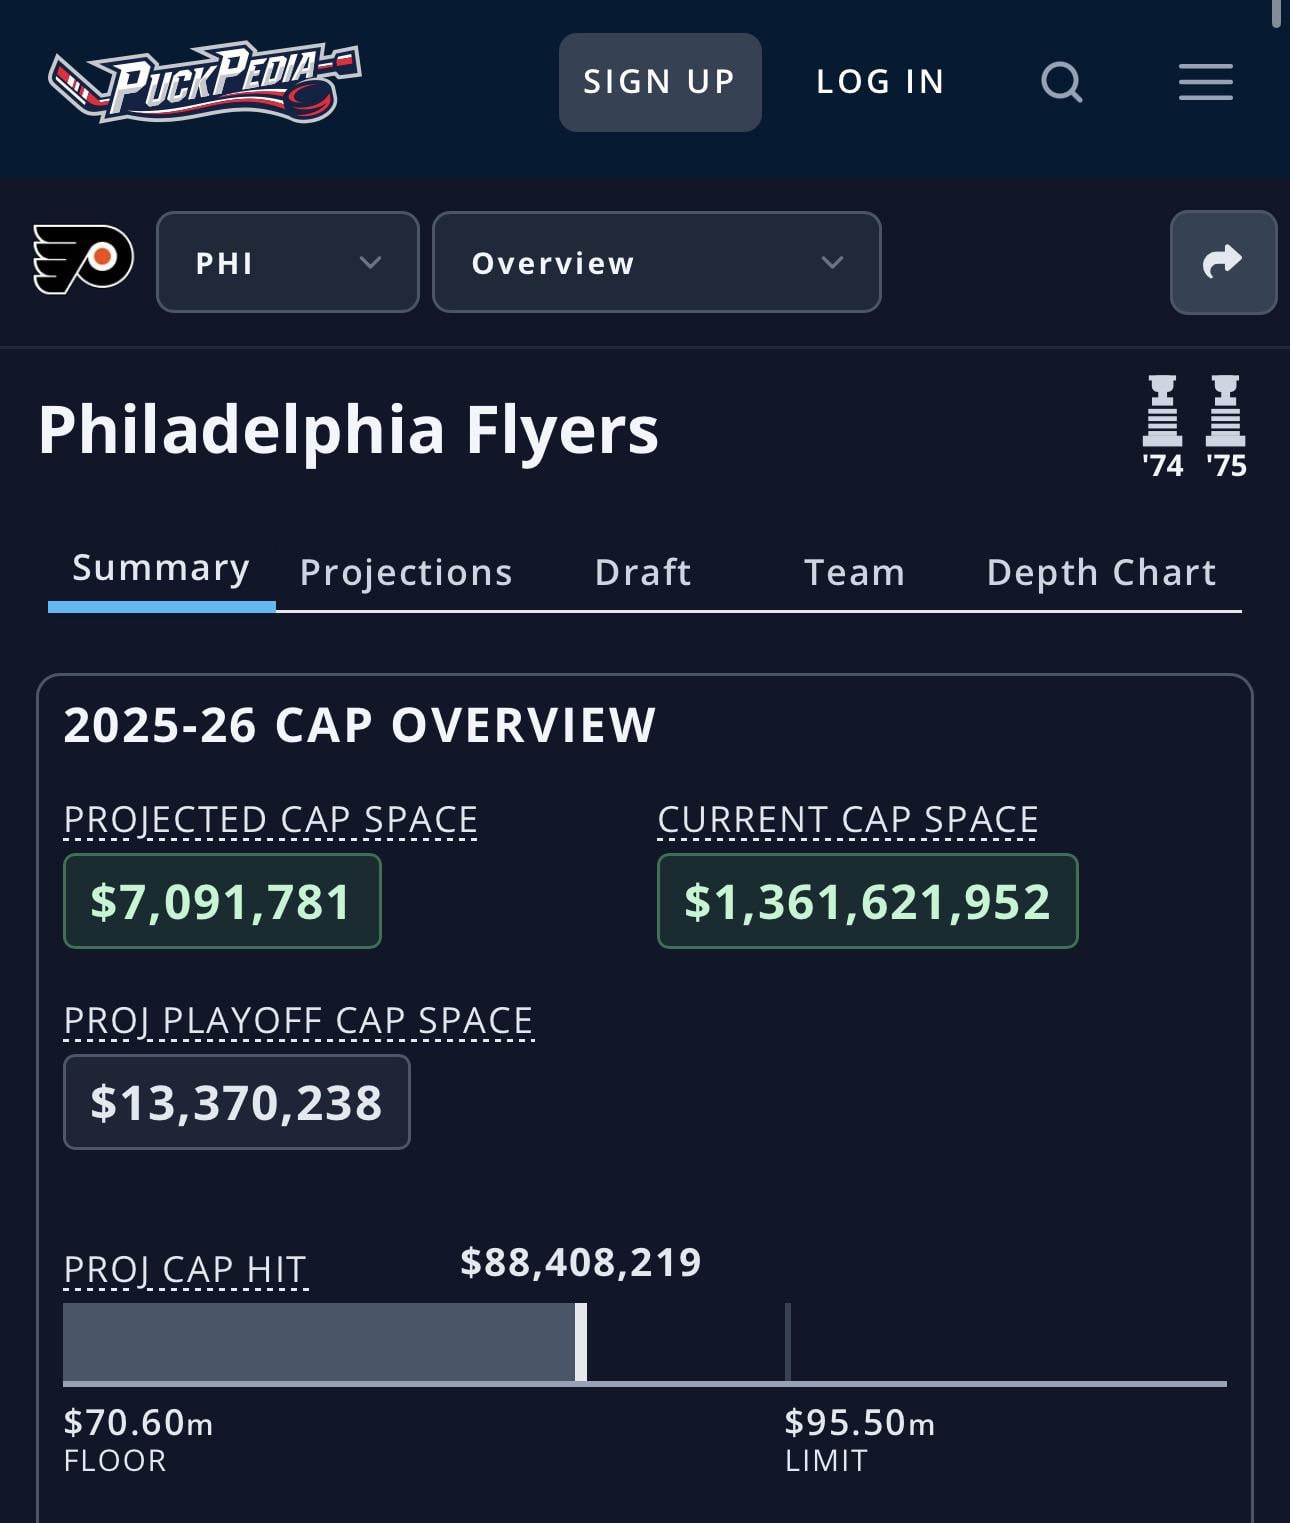This screenshot has height=1523, width=1290.
Task: Click the Log In link
Action: (880, 82)
